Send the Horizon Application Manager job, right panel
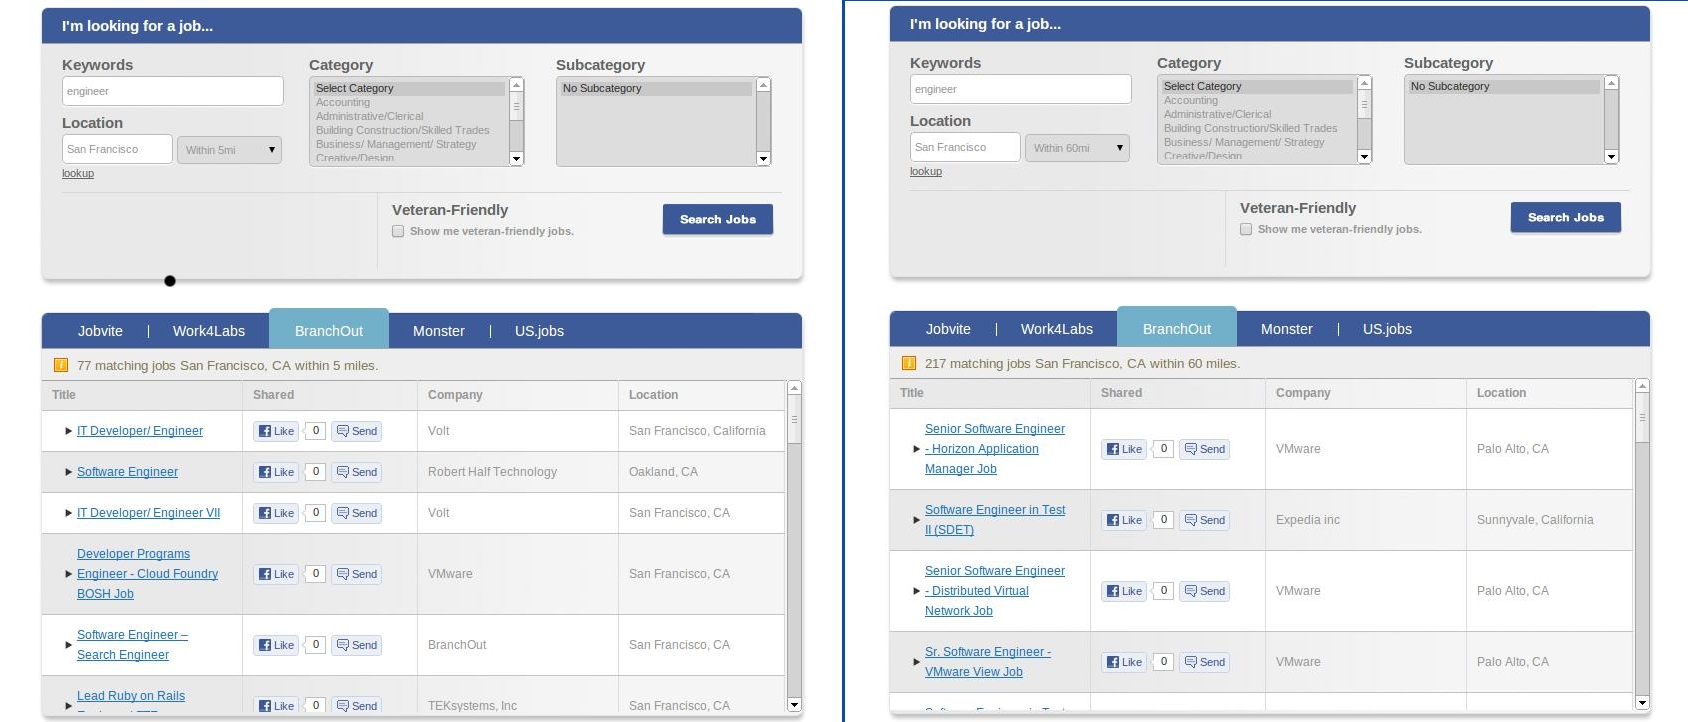Viewport: 1688px width, 722px height. click(1205, 449)
